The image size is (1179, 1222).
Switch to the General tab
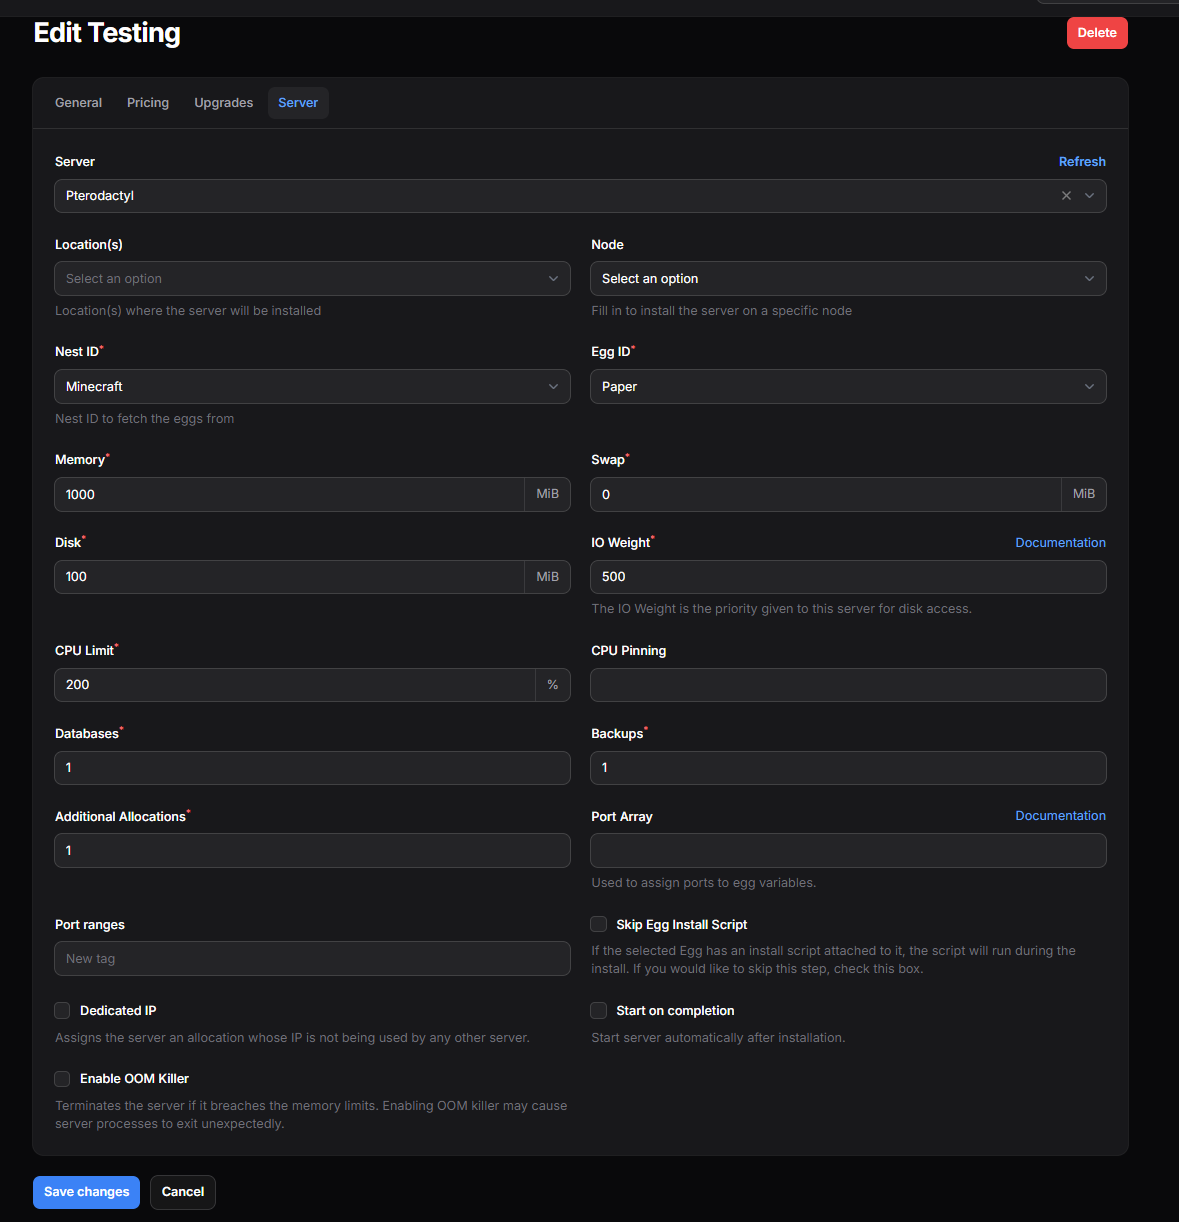click(78, 103)
